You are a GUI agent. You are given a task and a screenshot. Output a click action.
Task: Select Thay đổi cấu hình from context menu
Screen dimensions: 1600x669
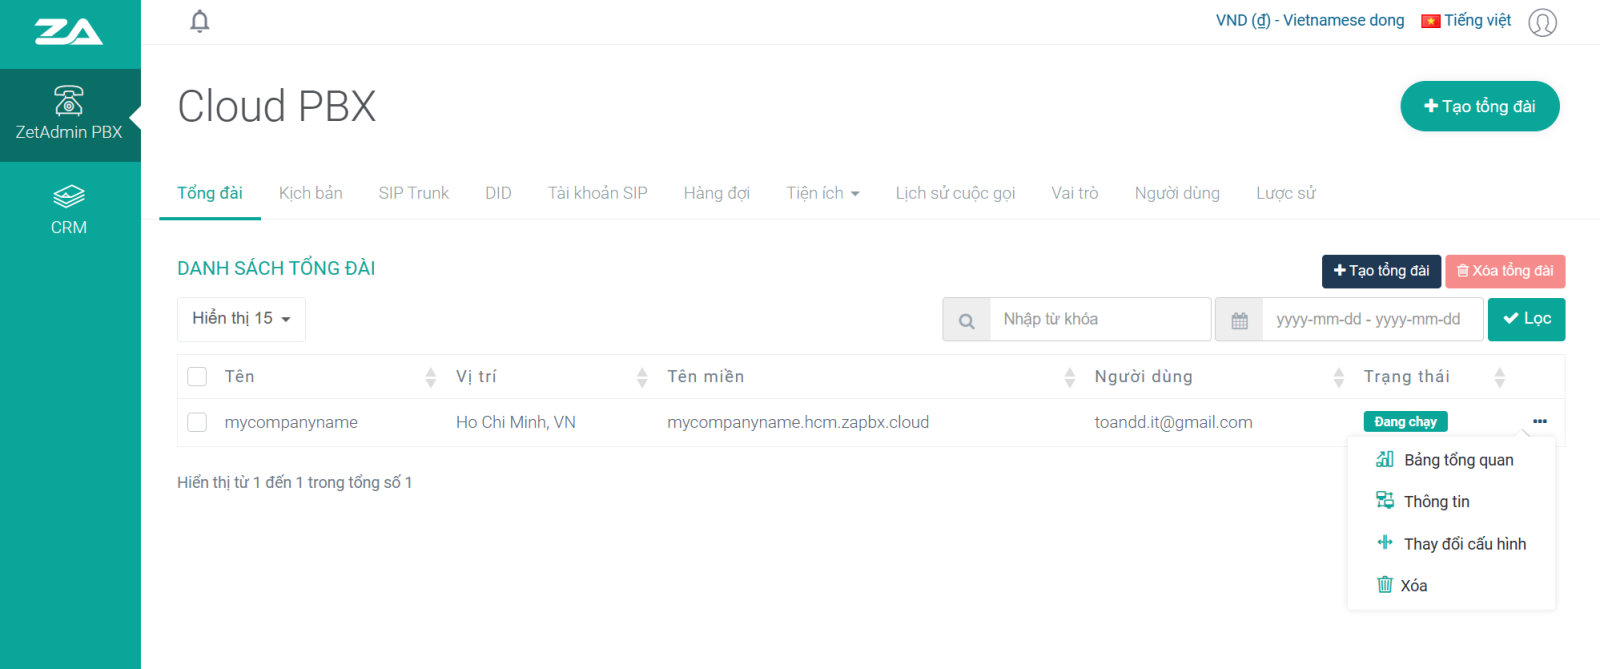coord(1464,544)
